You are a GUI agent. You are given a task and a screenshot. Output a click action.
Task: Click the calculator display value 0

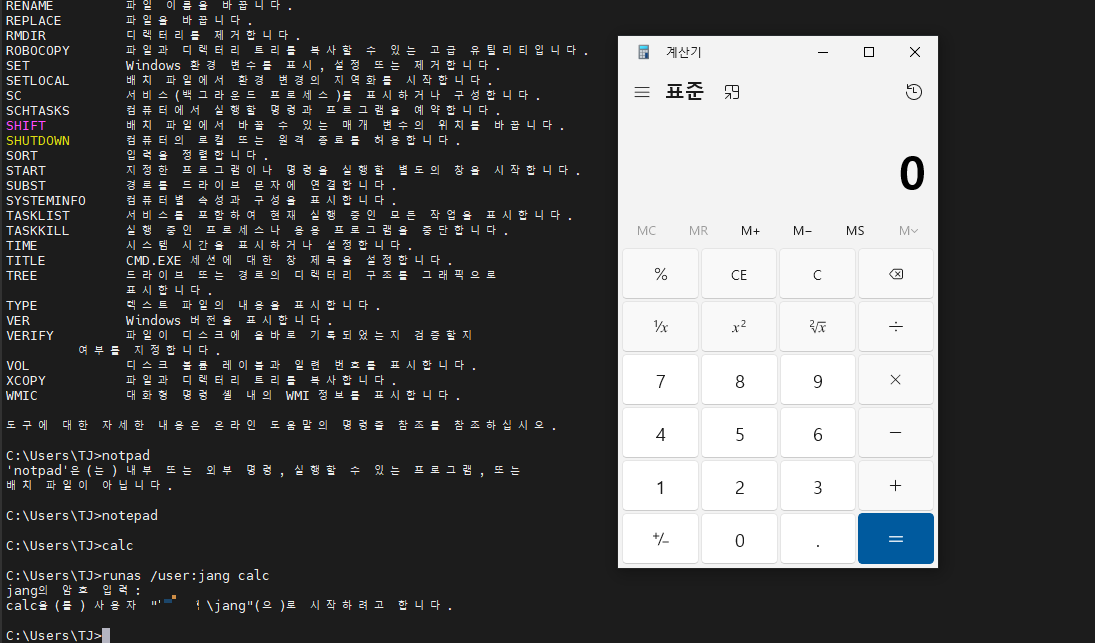tap(911, 173)
